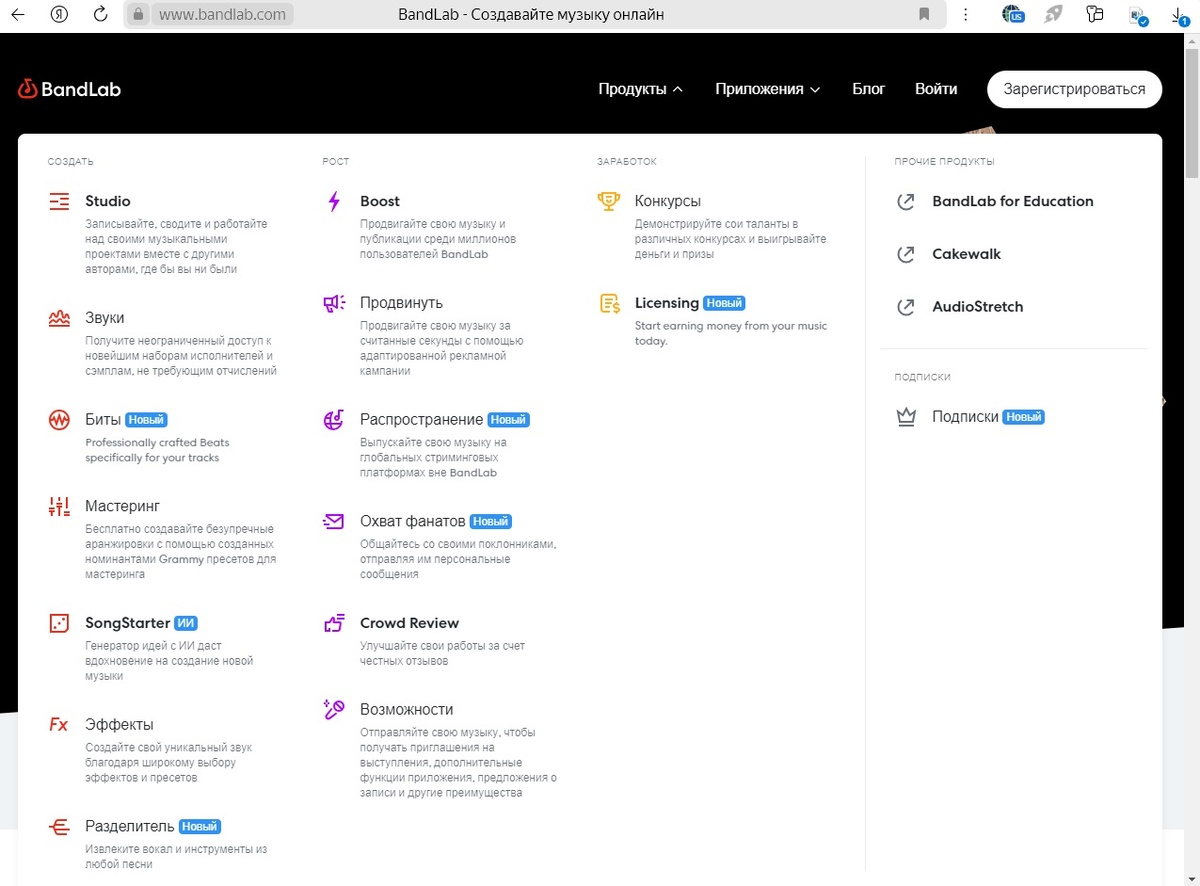Click the Звуки waveform icon
1200x886 pixels.
pyautogui.click(x=59, y=318)
